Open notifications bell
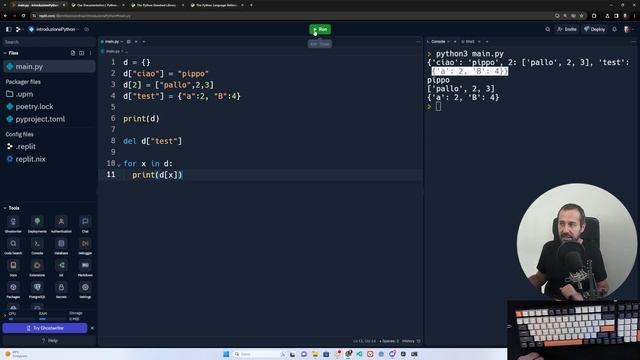The width and height of the screenshot is (640, 360). tap(614, 29)
